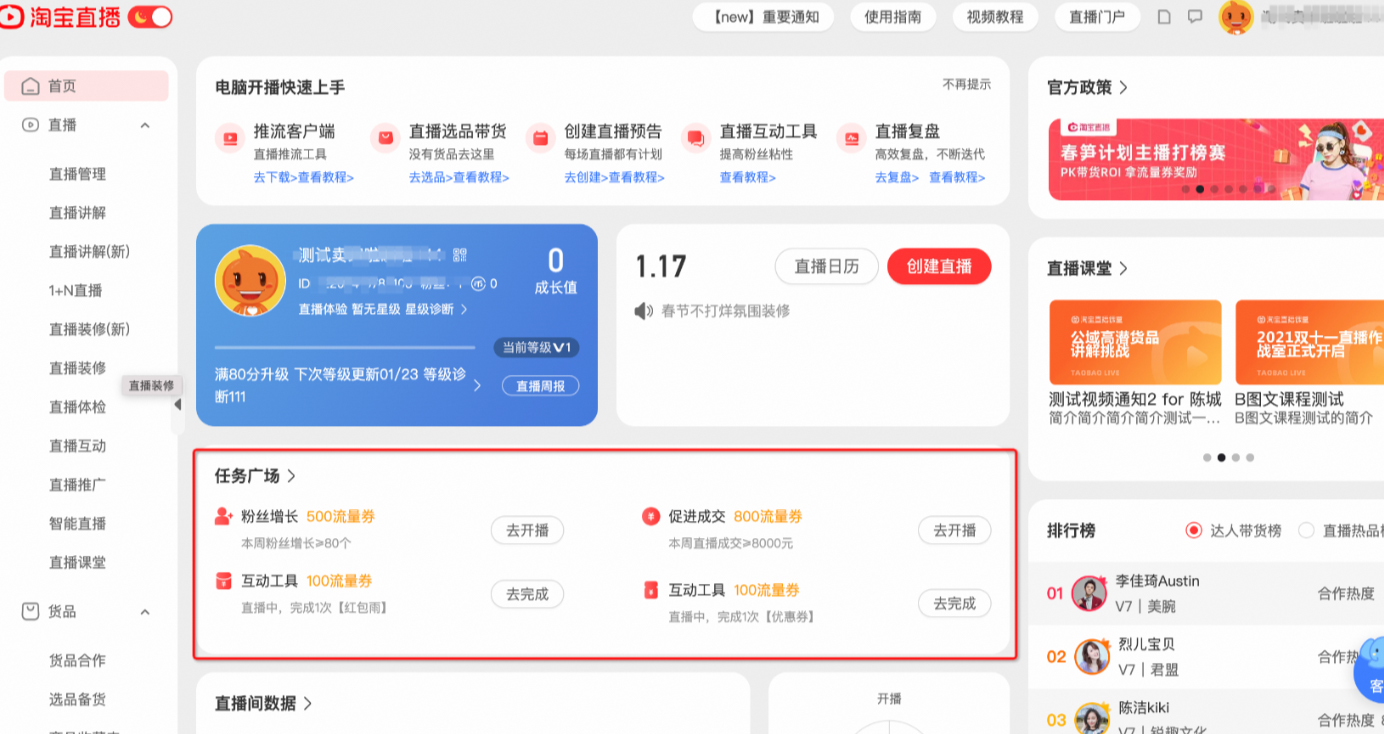The width and height of the screenshot is (1384, 734).
Task: Open the 直播日历
Action: 826,266
